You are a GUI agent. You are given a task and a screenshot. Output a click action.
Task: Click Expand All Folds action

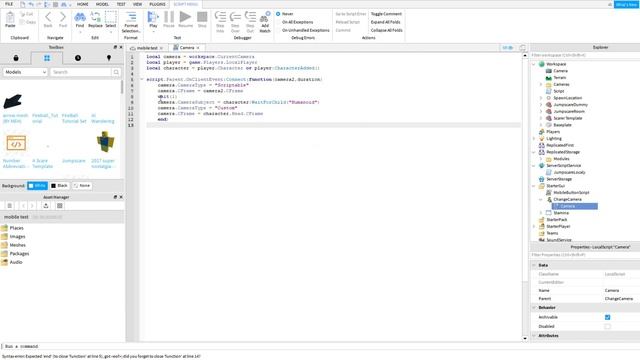coord(385,22)
